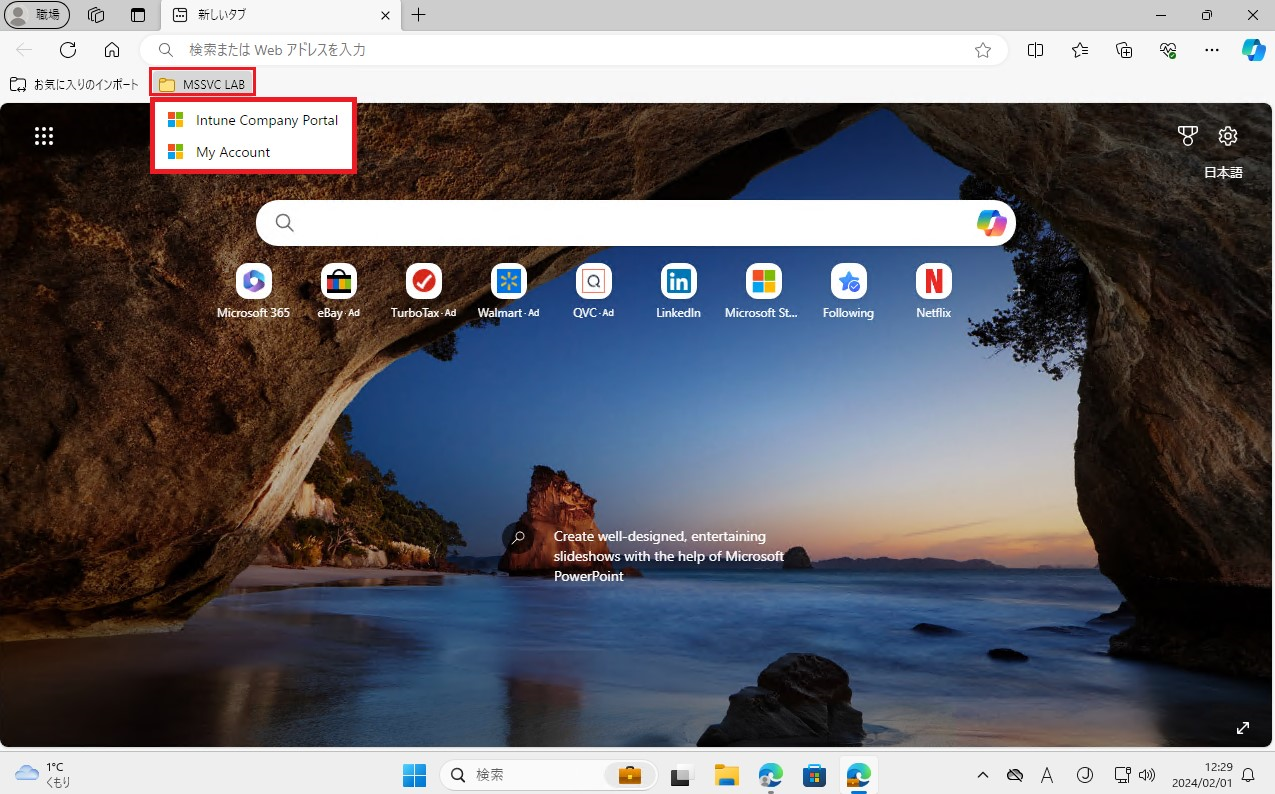The image size is (1275, 794).
Task: Open Intune Company Portal favorite
Action: [x=253, y=120]
